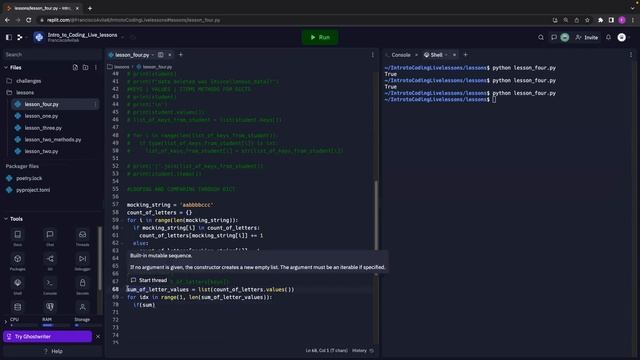Viewport: 640px width, 360px height.
Task: Dismiss the Try Ghostwriter banner
Action: tap(98, 336)
